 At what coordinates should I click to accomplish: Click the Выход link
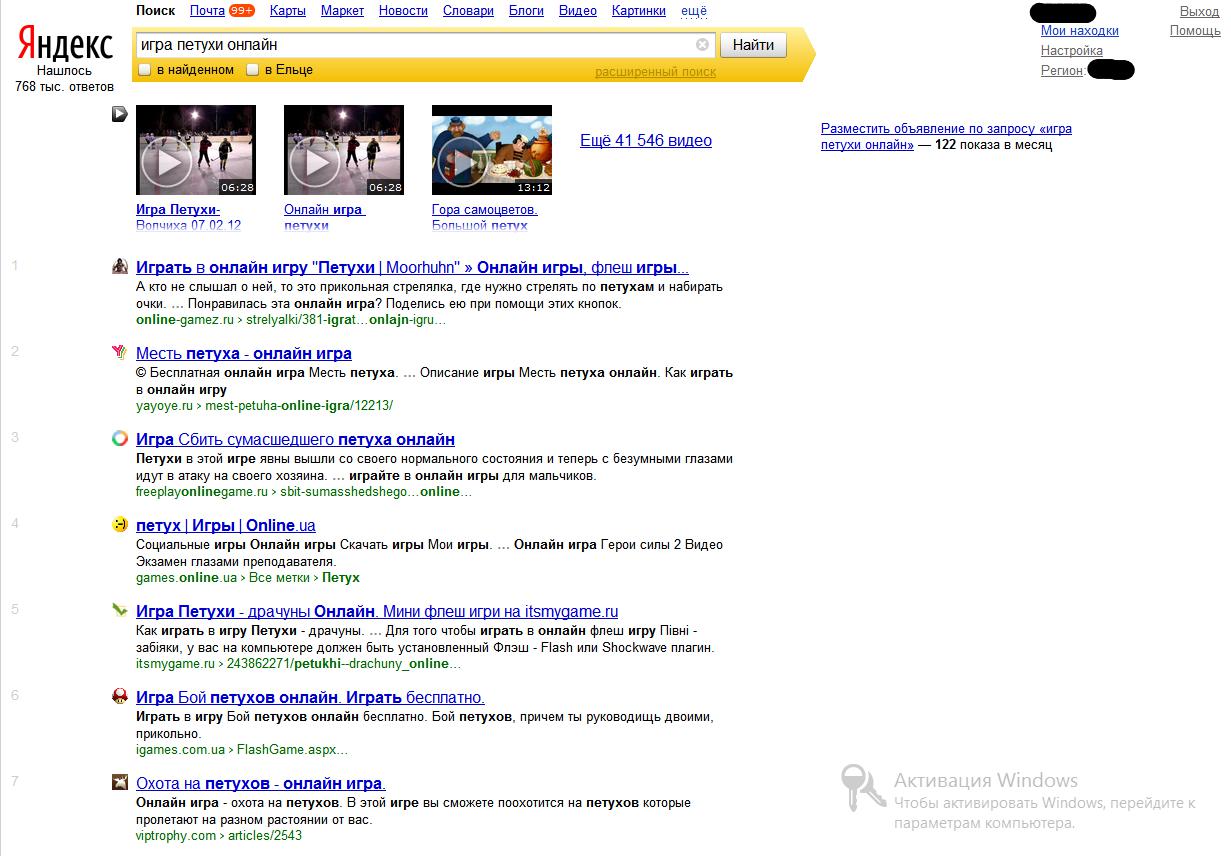coord(1199,12)
